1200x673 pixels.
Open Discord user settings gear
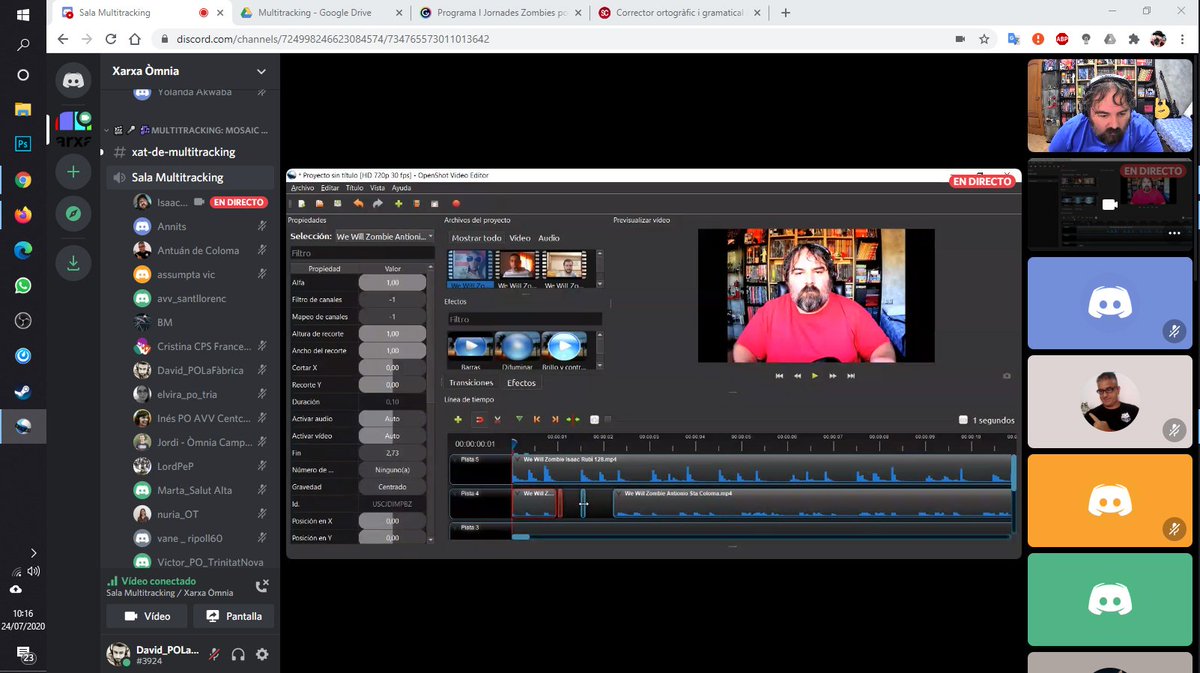point(262,654)
